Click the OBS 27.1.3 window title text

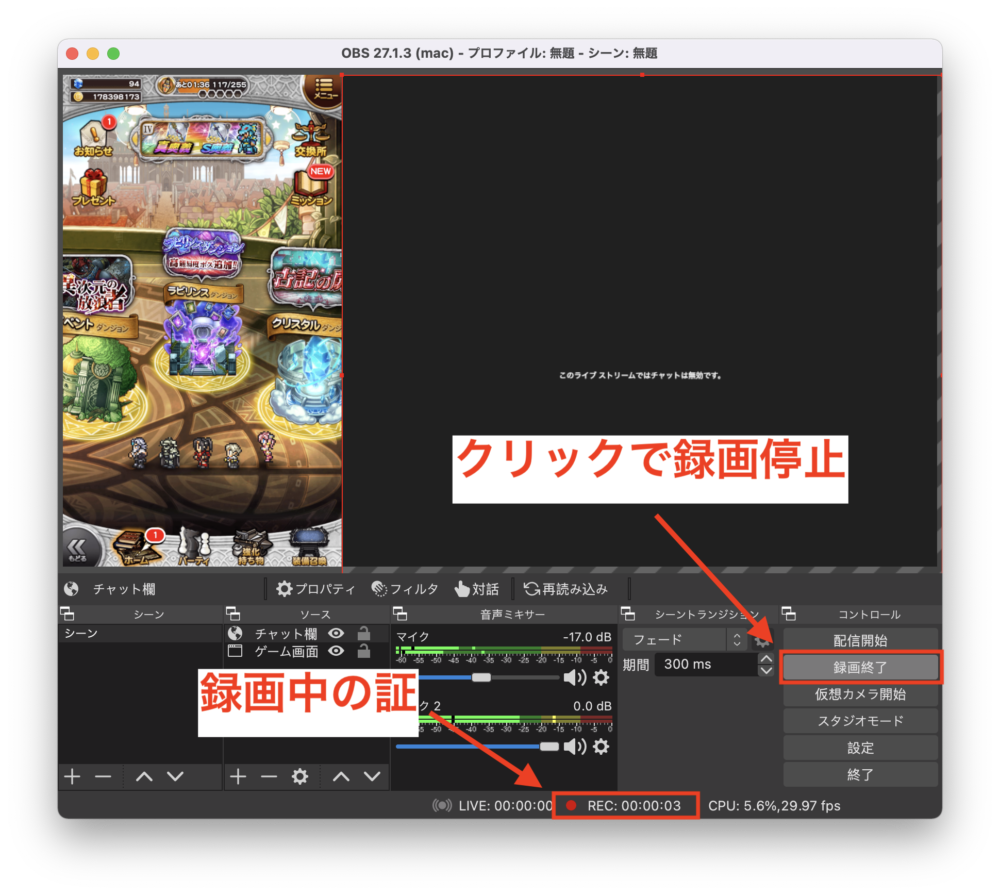[499, 53]
